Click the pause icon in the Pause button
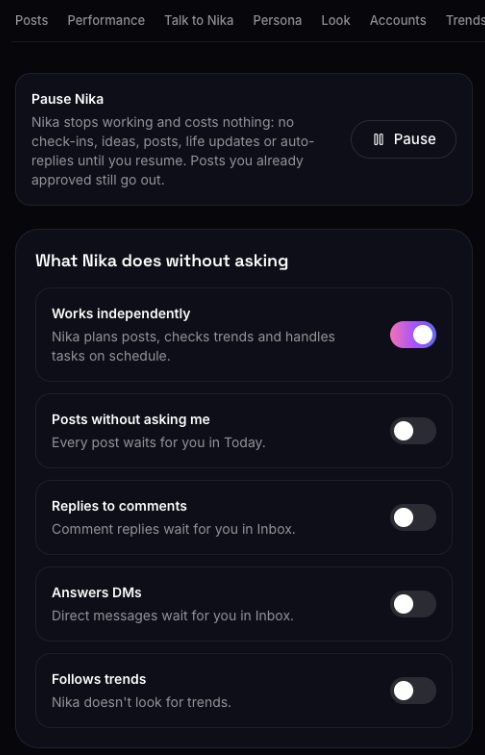The width and height of the screenshot is (485, 755). coord(379,140)
